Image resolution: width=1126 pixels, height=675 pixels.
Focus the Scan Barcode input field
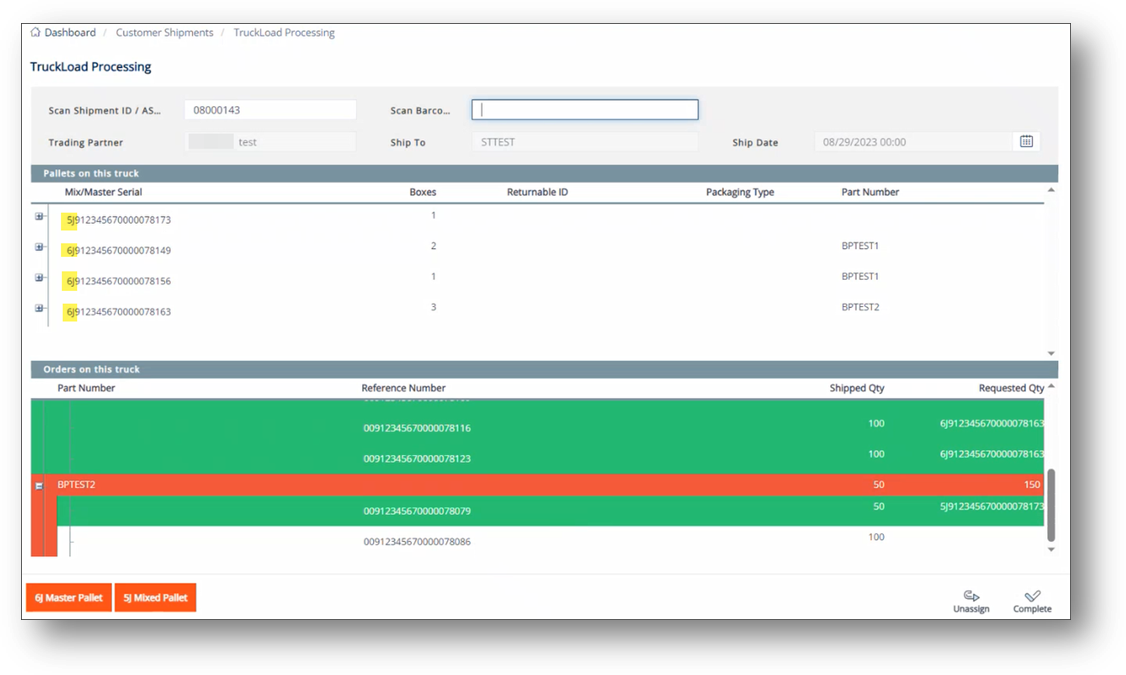[585, 110]
